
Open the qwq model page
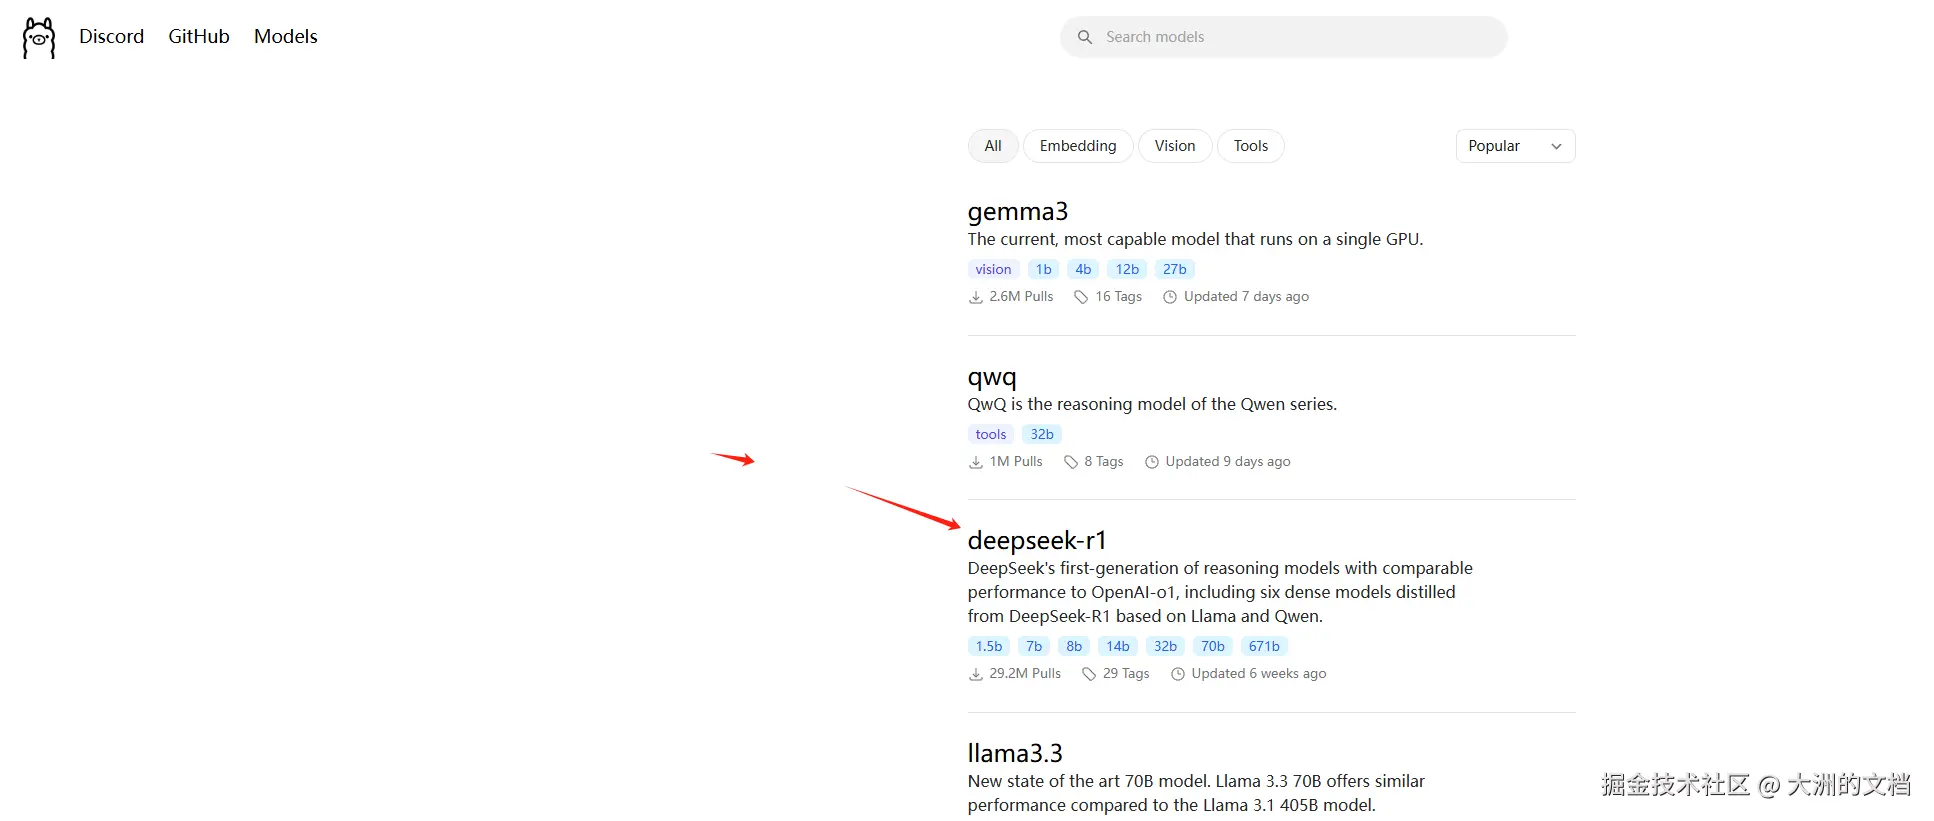(992, 377)
